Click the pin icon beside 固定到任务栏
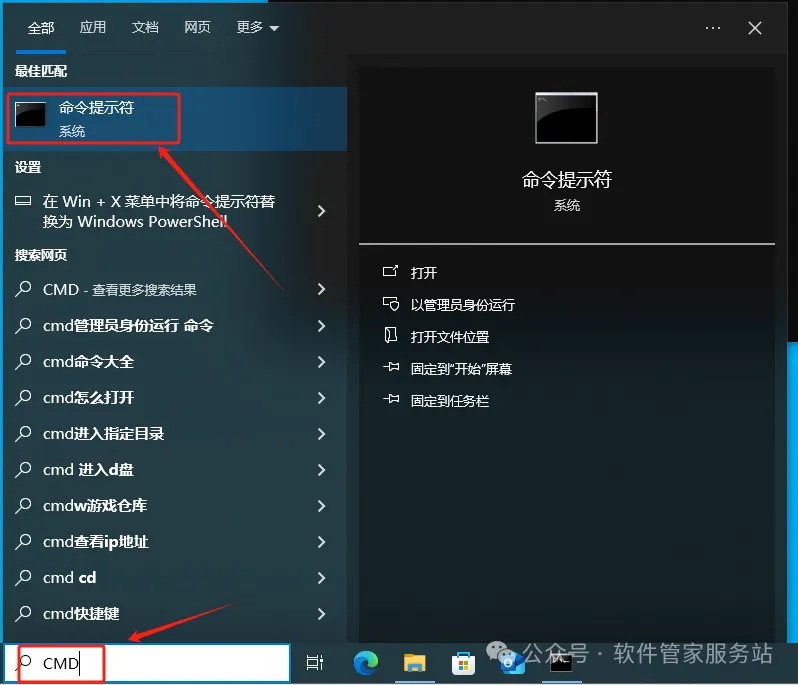 (x=391, y=399)
